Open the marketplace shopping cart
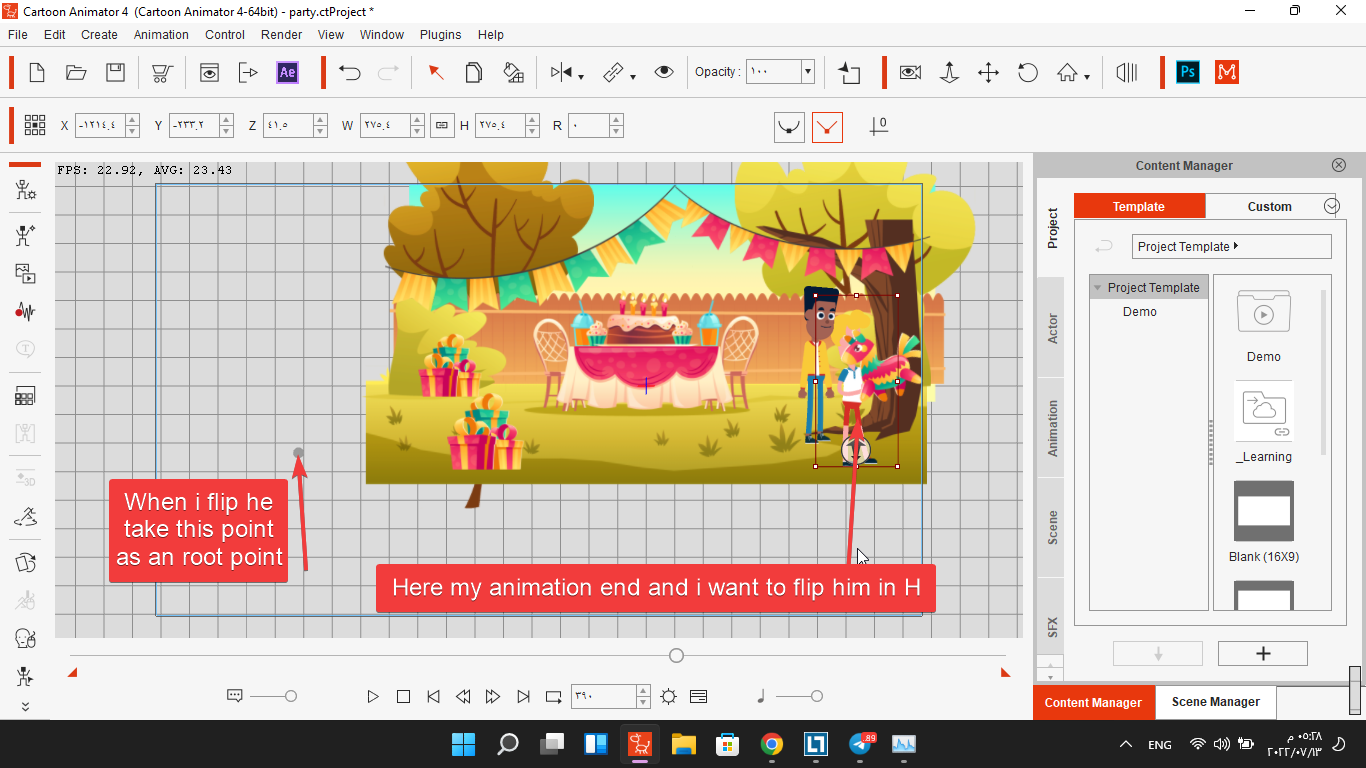Screen dimensions: 1366x768 pyautogui.click(x=161, y=72)
